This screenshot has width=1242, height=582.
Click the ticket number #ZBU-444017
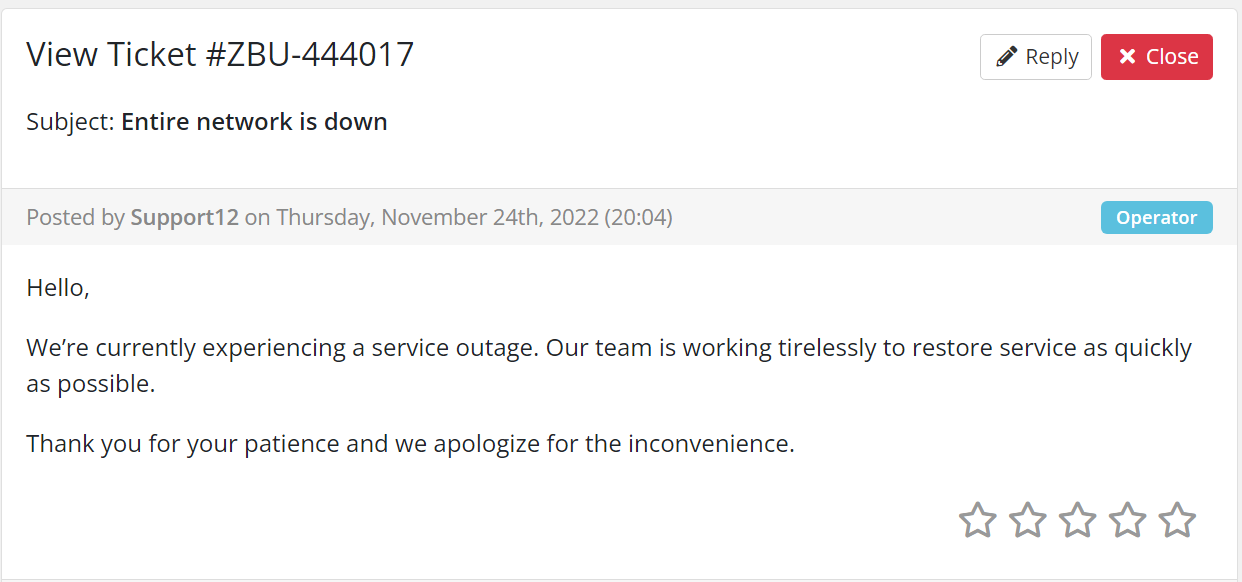pos(310,54)
